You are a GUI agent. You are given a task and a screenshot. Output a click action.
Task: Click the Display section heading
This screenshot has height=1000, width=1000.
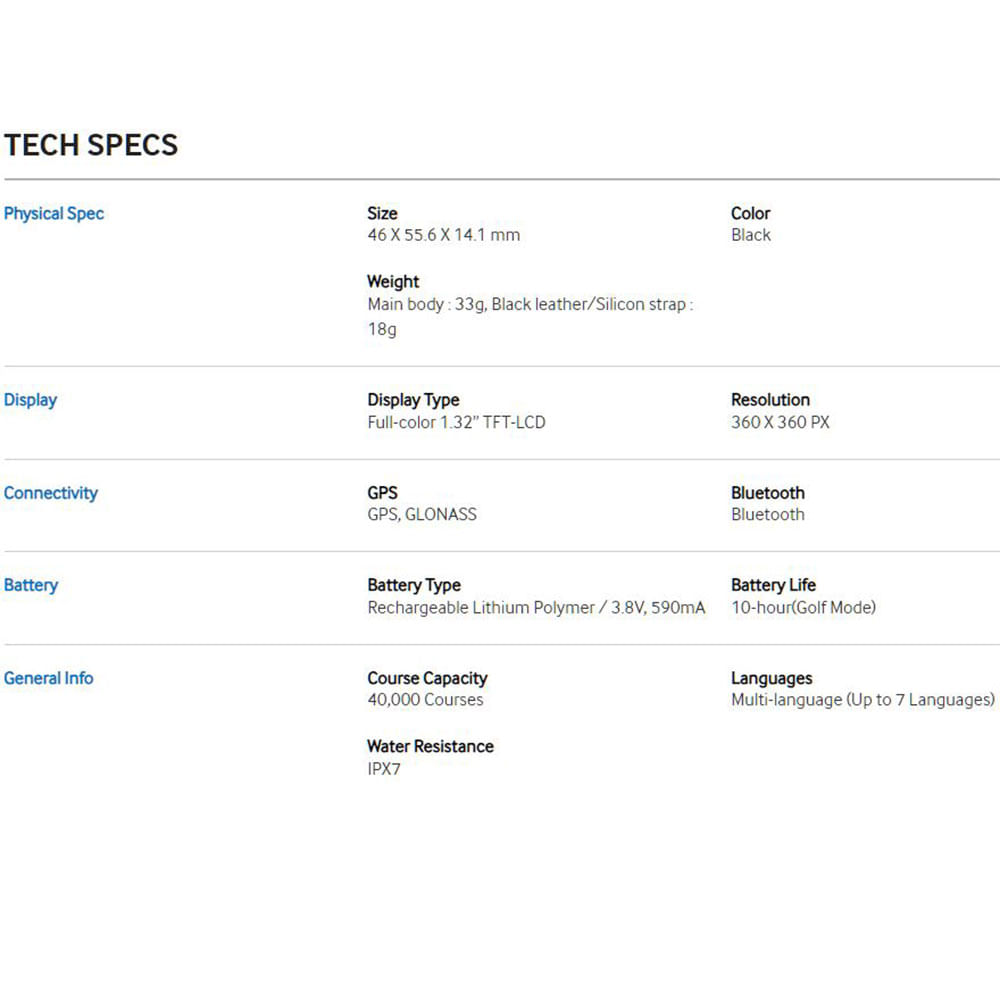point(30,400)
